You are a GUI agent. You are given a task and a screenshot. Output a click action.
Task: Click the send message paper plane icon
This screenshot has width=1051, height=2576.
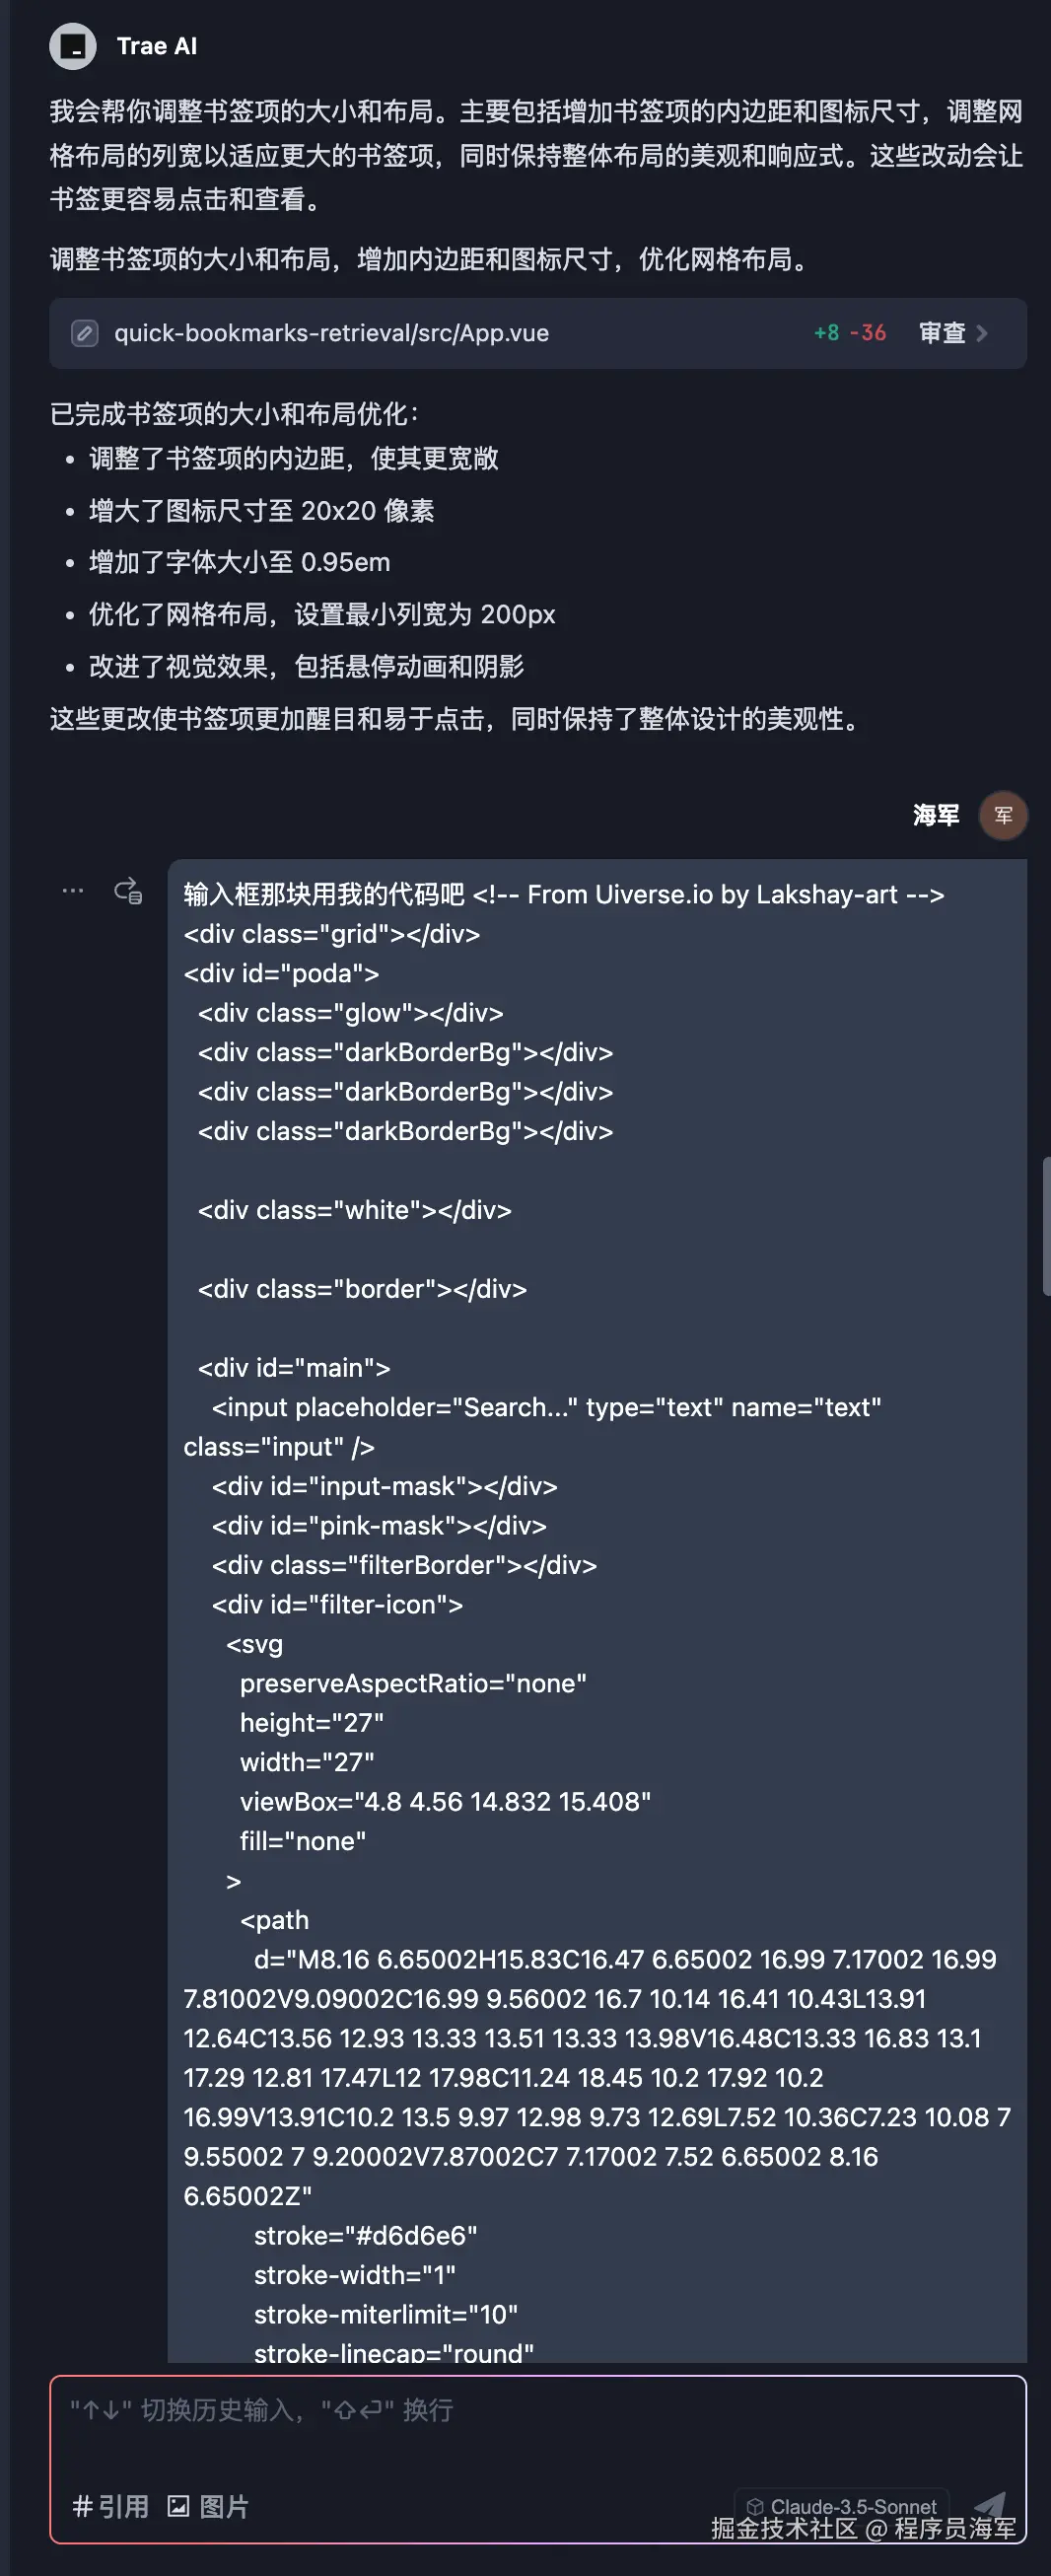coord(990,2505)
